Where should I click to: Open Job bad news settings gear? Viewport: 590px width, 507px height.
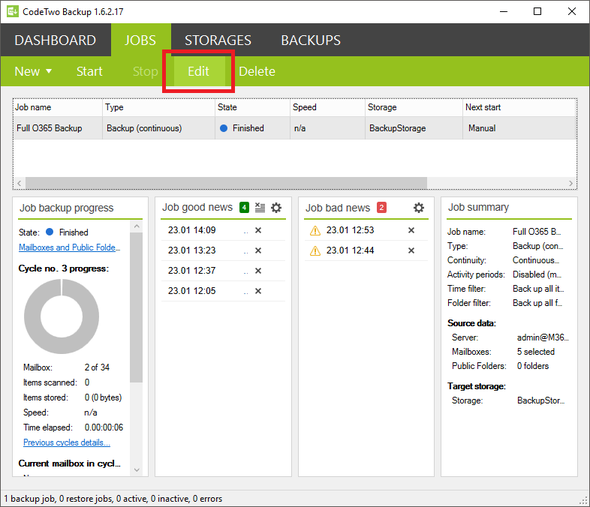[x=418, y=207]
